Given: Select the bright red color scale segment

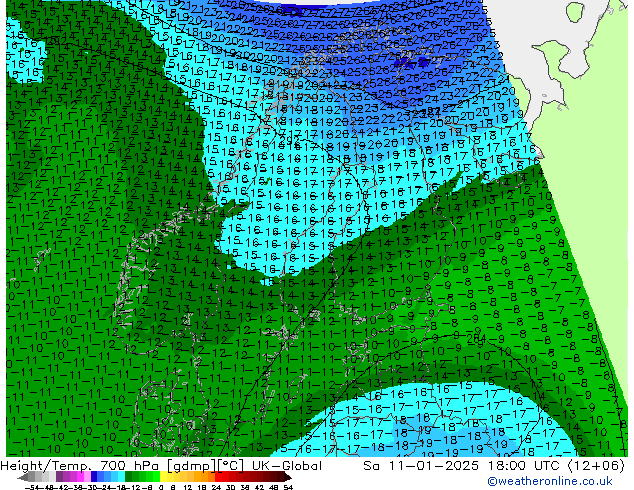Looking at the screenshot, I should click(x=218, y=477).
